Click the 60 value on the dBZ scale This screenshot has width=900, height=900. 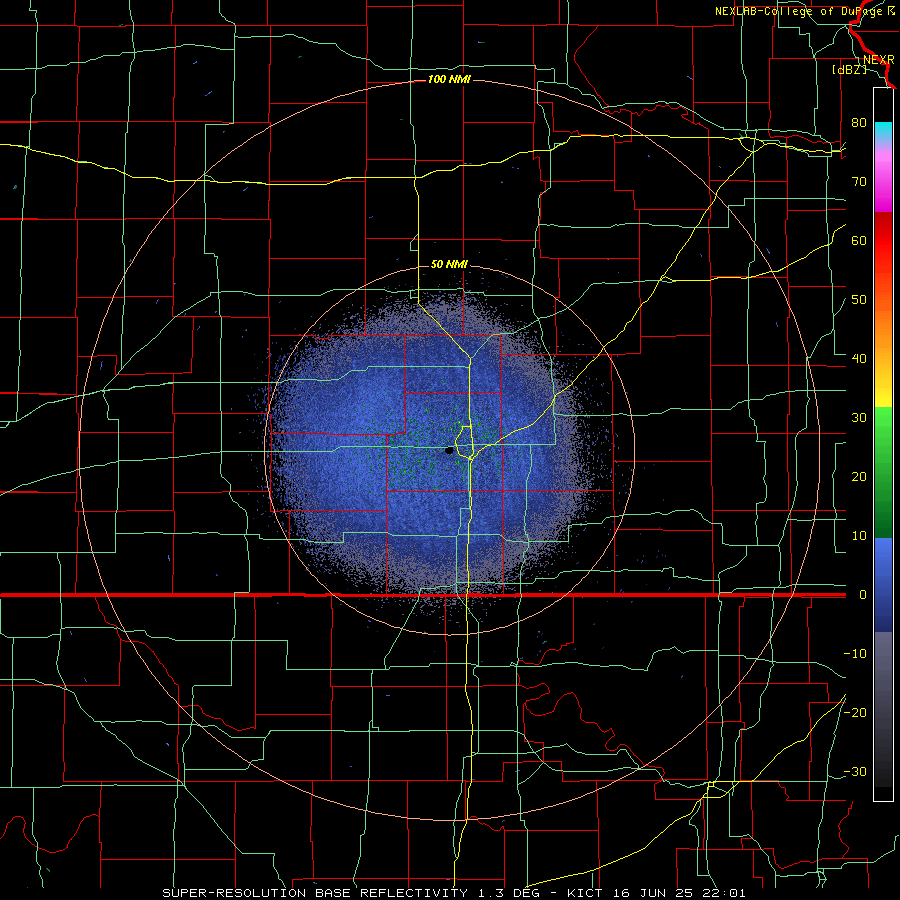pyautogui.click(x=859, y=240)
